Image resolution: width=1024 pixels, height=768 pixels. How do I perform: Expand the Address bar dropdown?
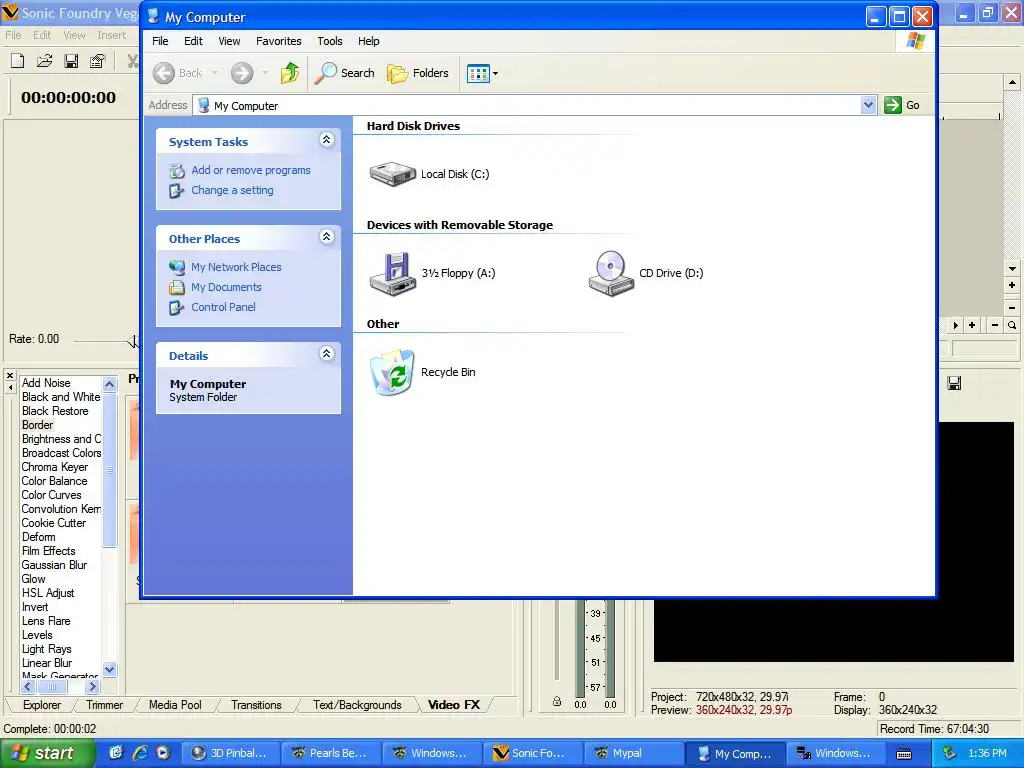pyautogui.click(x=868, y=105)
